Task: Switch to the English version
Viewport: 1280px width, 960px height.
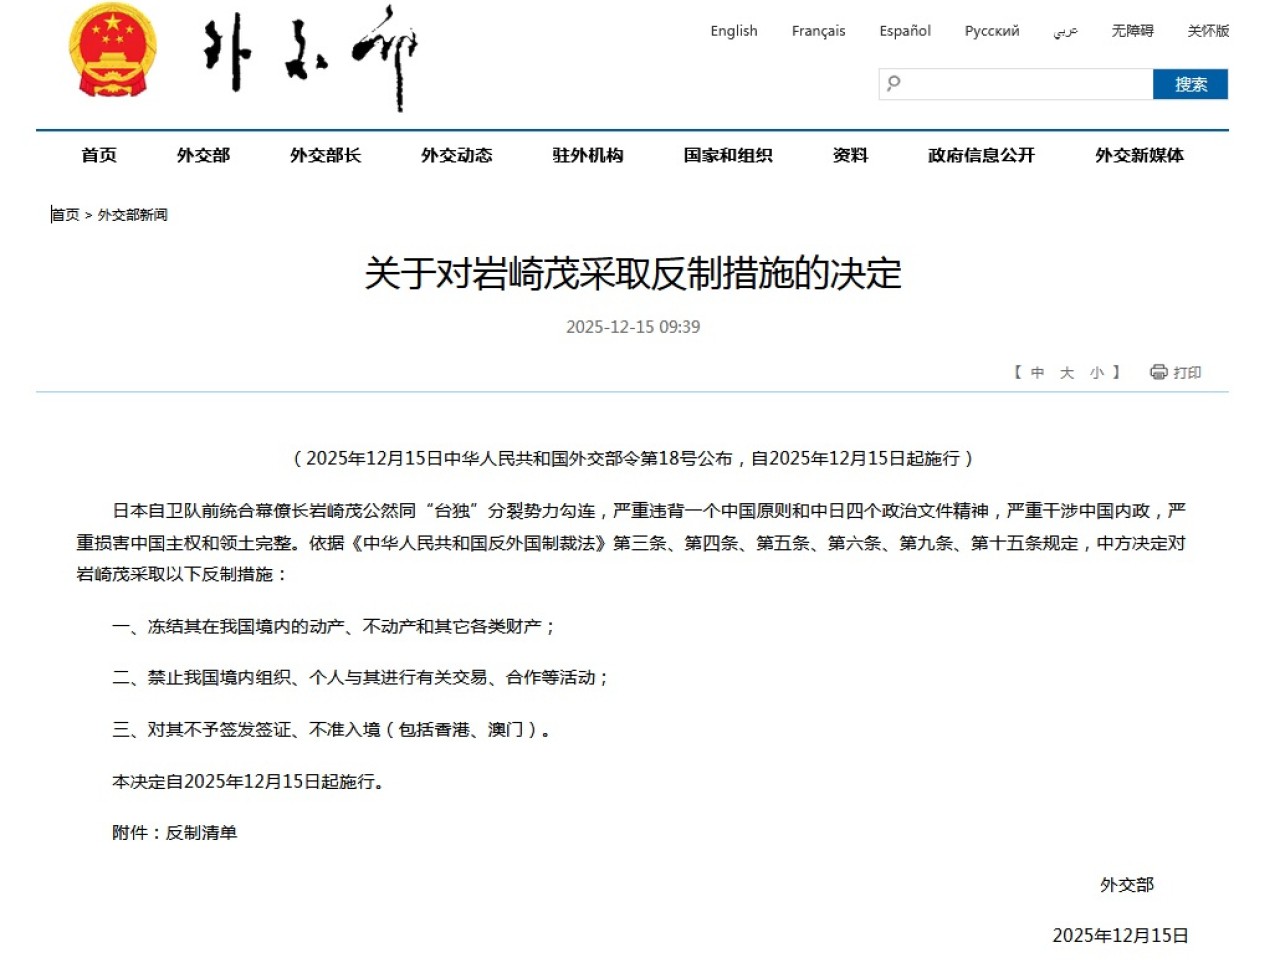Action: click(734, 31)
